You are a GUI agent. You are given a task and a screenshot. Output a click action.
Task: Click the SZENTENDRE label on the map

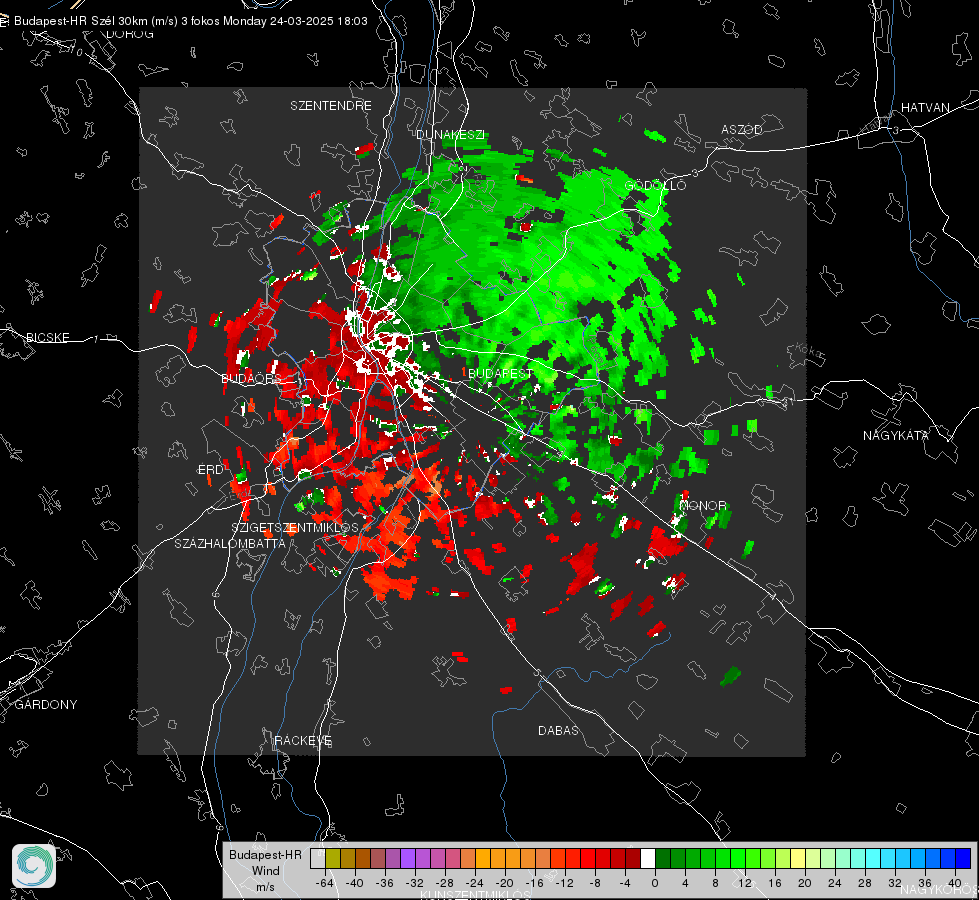point(331,106)
